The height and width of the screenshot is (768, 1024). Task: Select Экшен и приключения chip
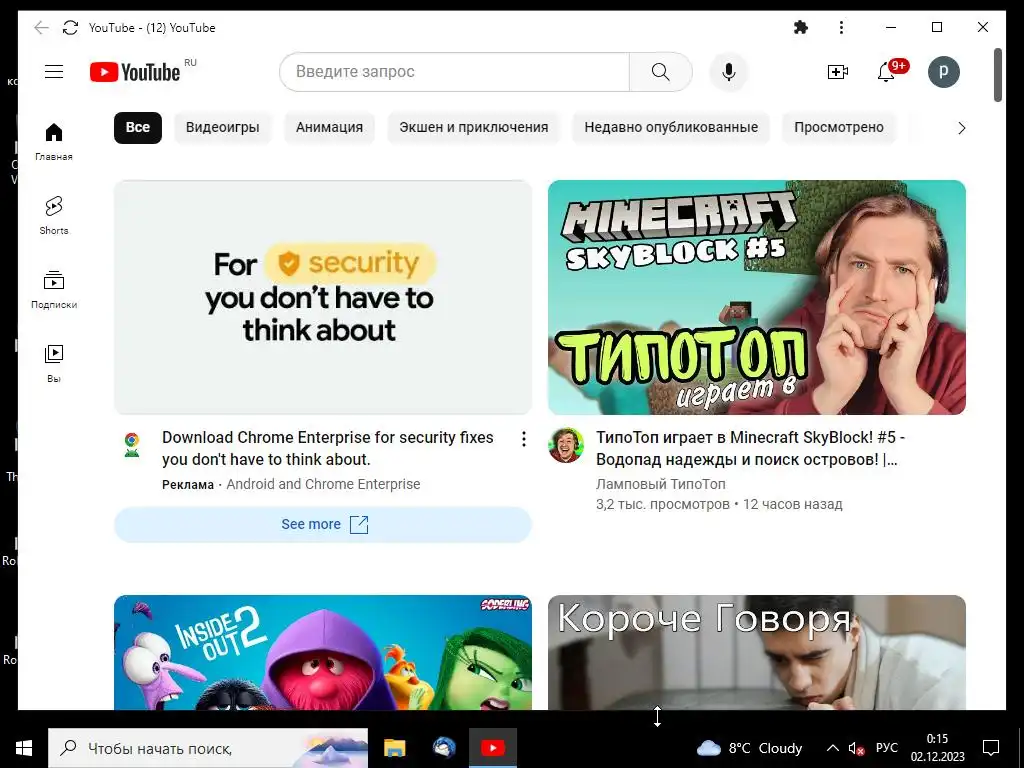click(473, 127)
